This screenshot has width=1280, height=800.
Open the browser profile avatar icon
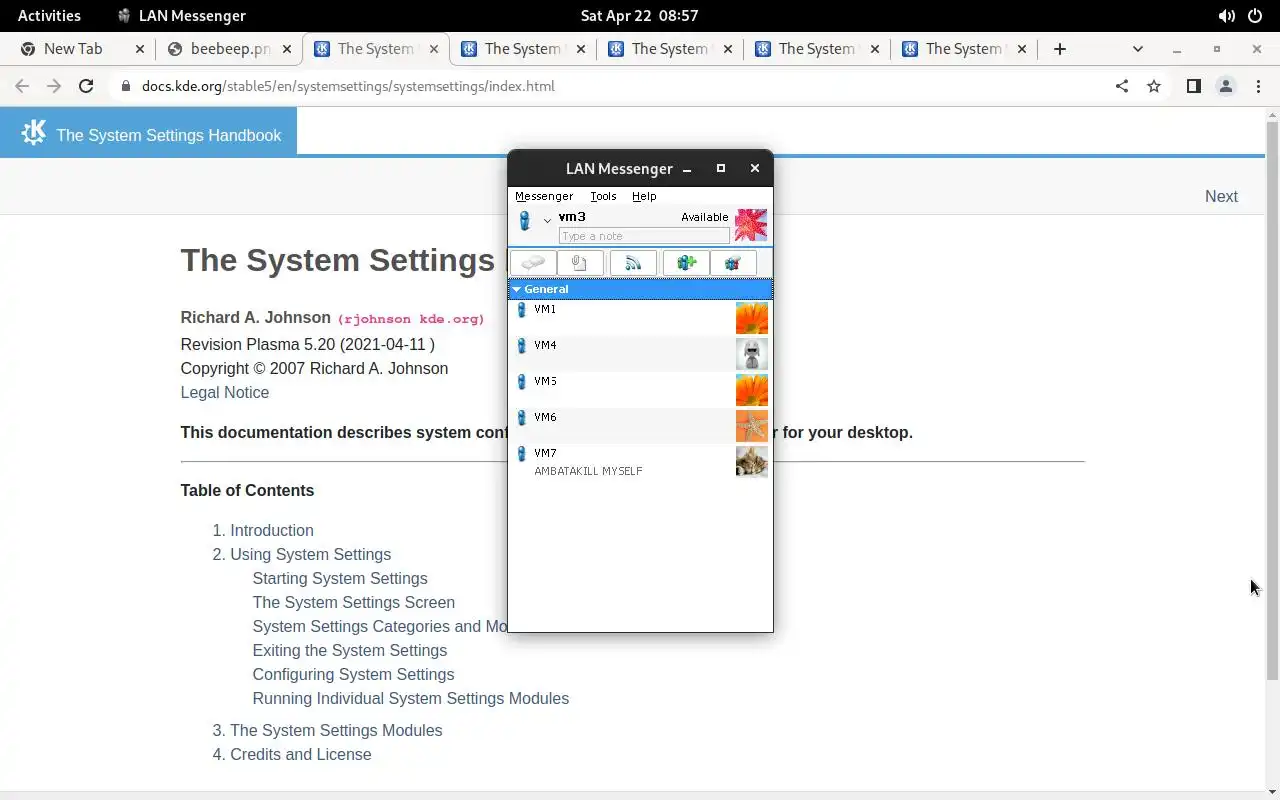coord(1225,86)
